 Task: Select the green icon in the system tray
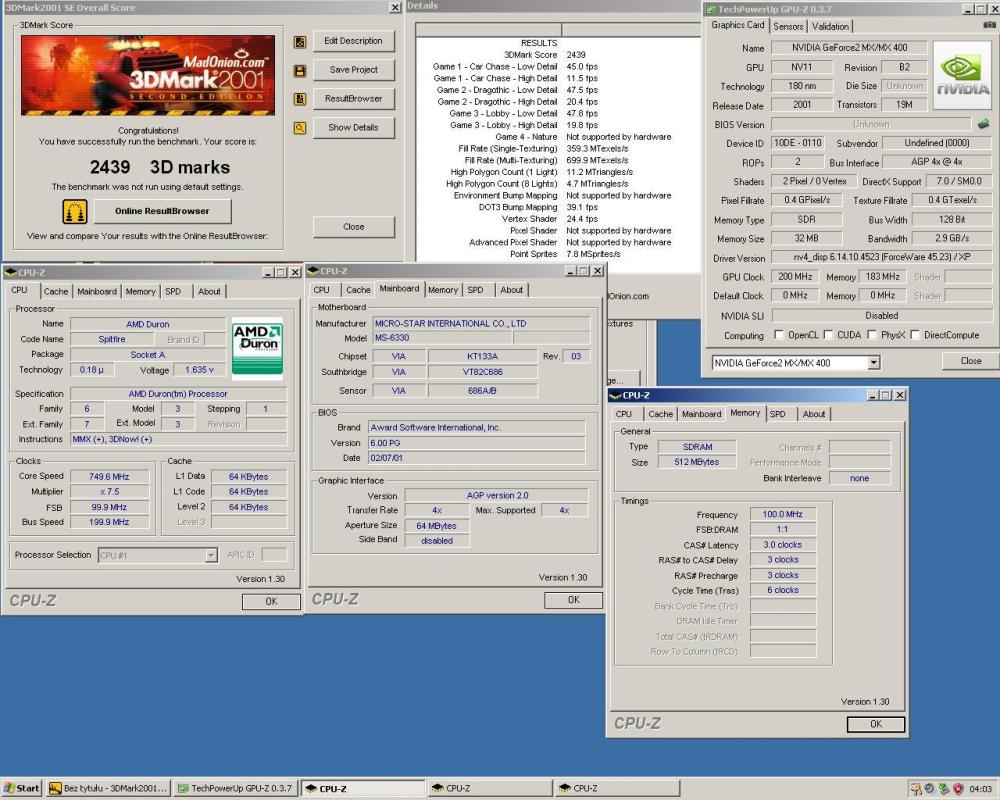(x=941, y=788)
